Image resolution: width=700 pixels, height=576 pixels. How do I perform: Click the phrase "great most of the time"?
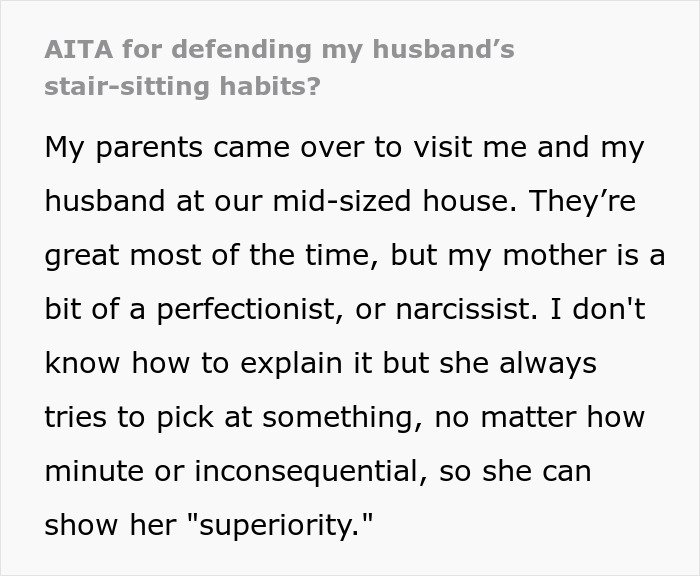pos(207,255)
